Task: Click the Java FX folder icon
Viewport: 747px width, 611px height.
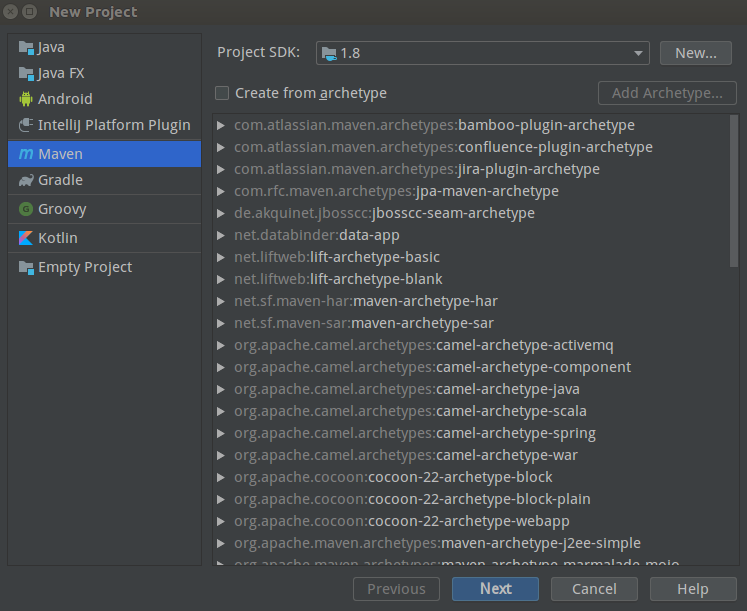Action: coord(26,73)
